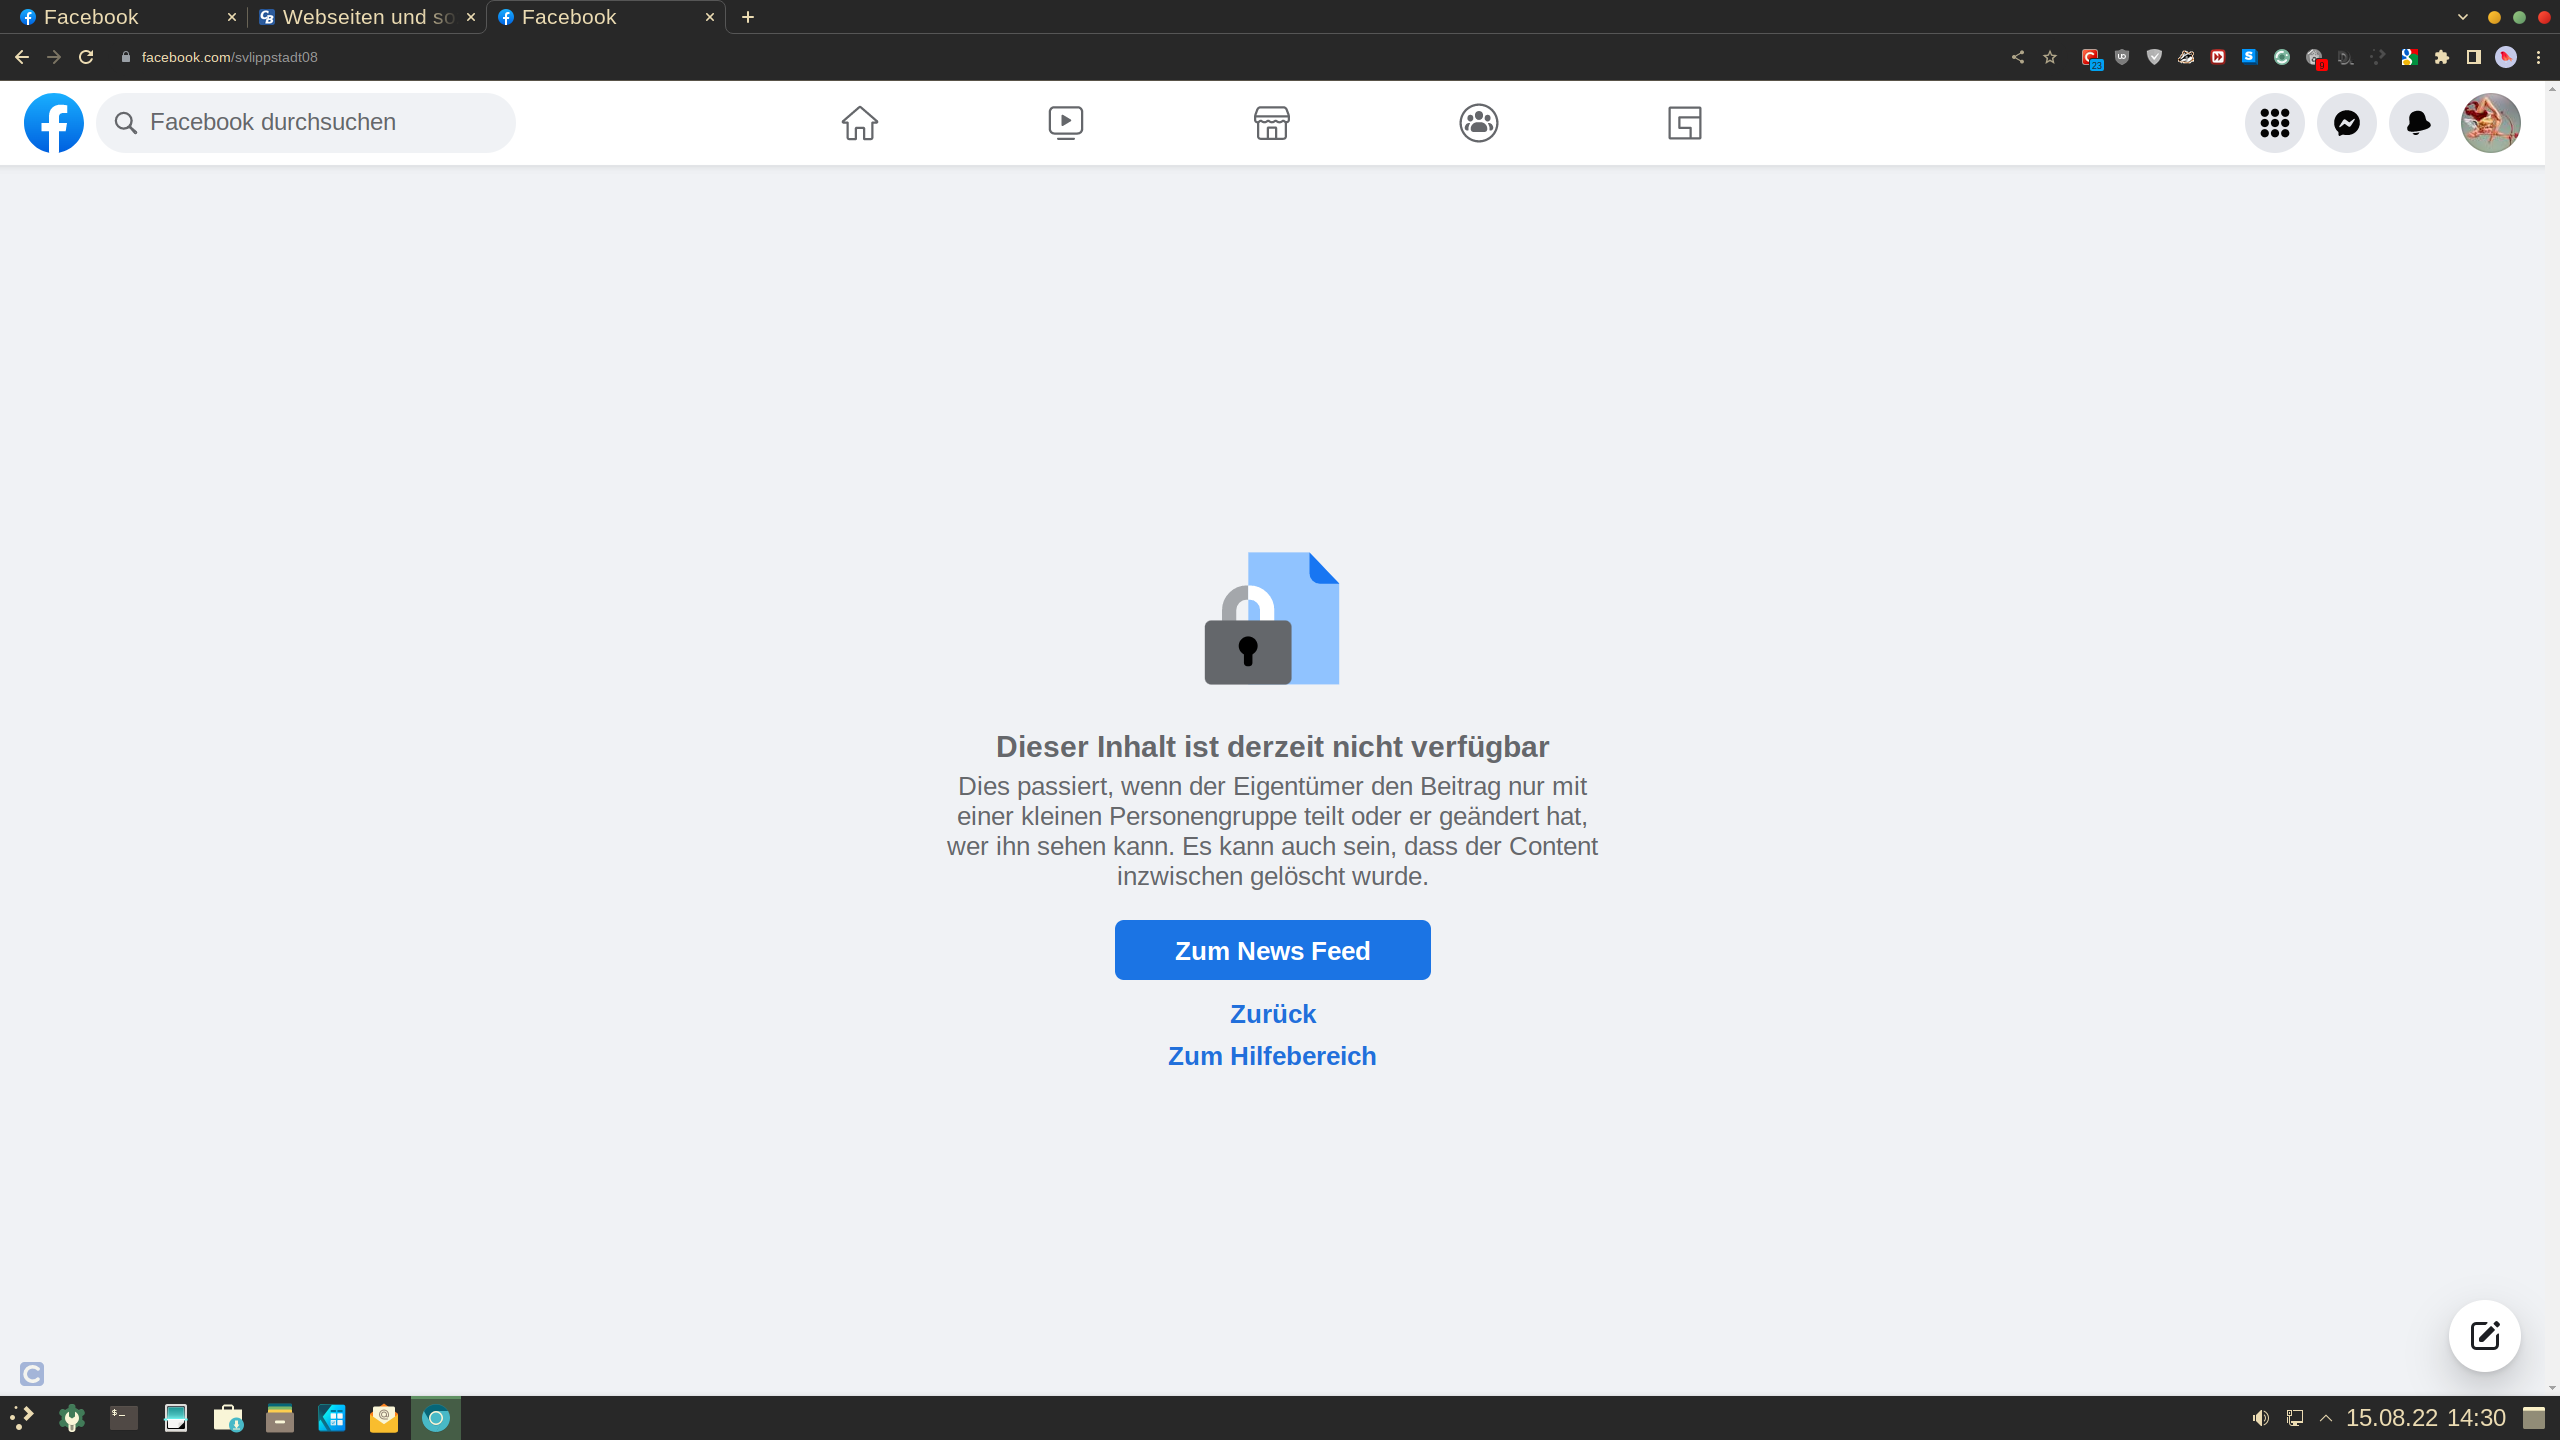This screenshot has width=2560, height=1440.
Task: Open the Marketplace store icon
Action: (x=1271, y=123)
